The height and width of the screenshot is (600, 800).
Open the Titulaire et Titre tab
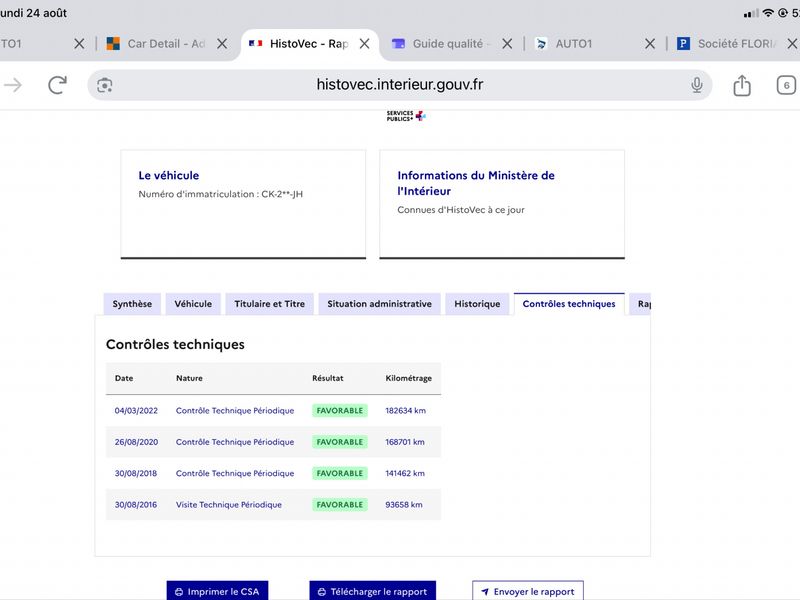coord(269,304)
